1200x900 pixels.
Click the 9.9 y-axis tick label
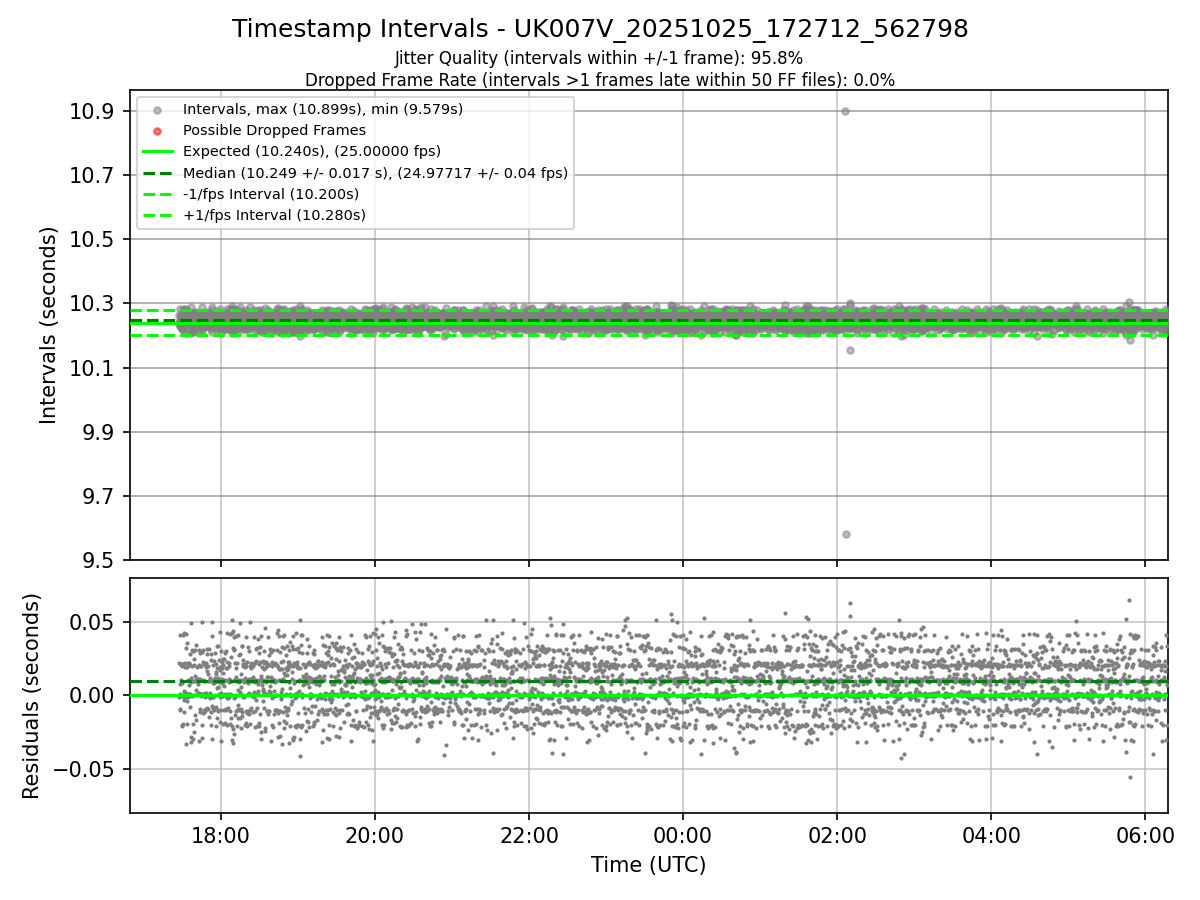pos(98,433)
